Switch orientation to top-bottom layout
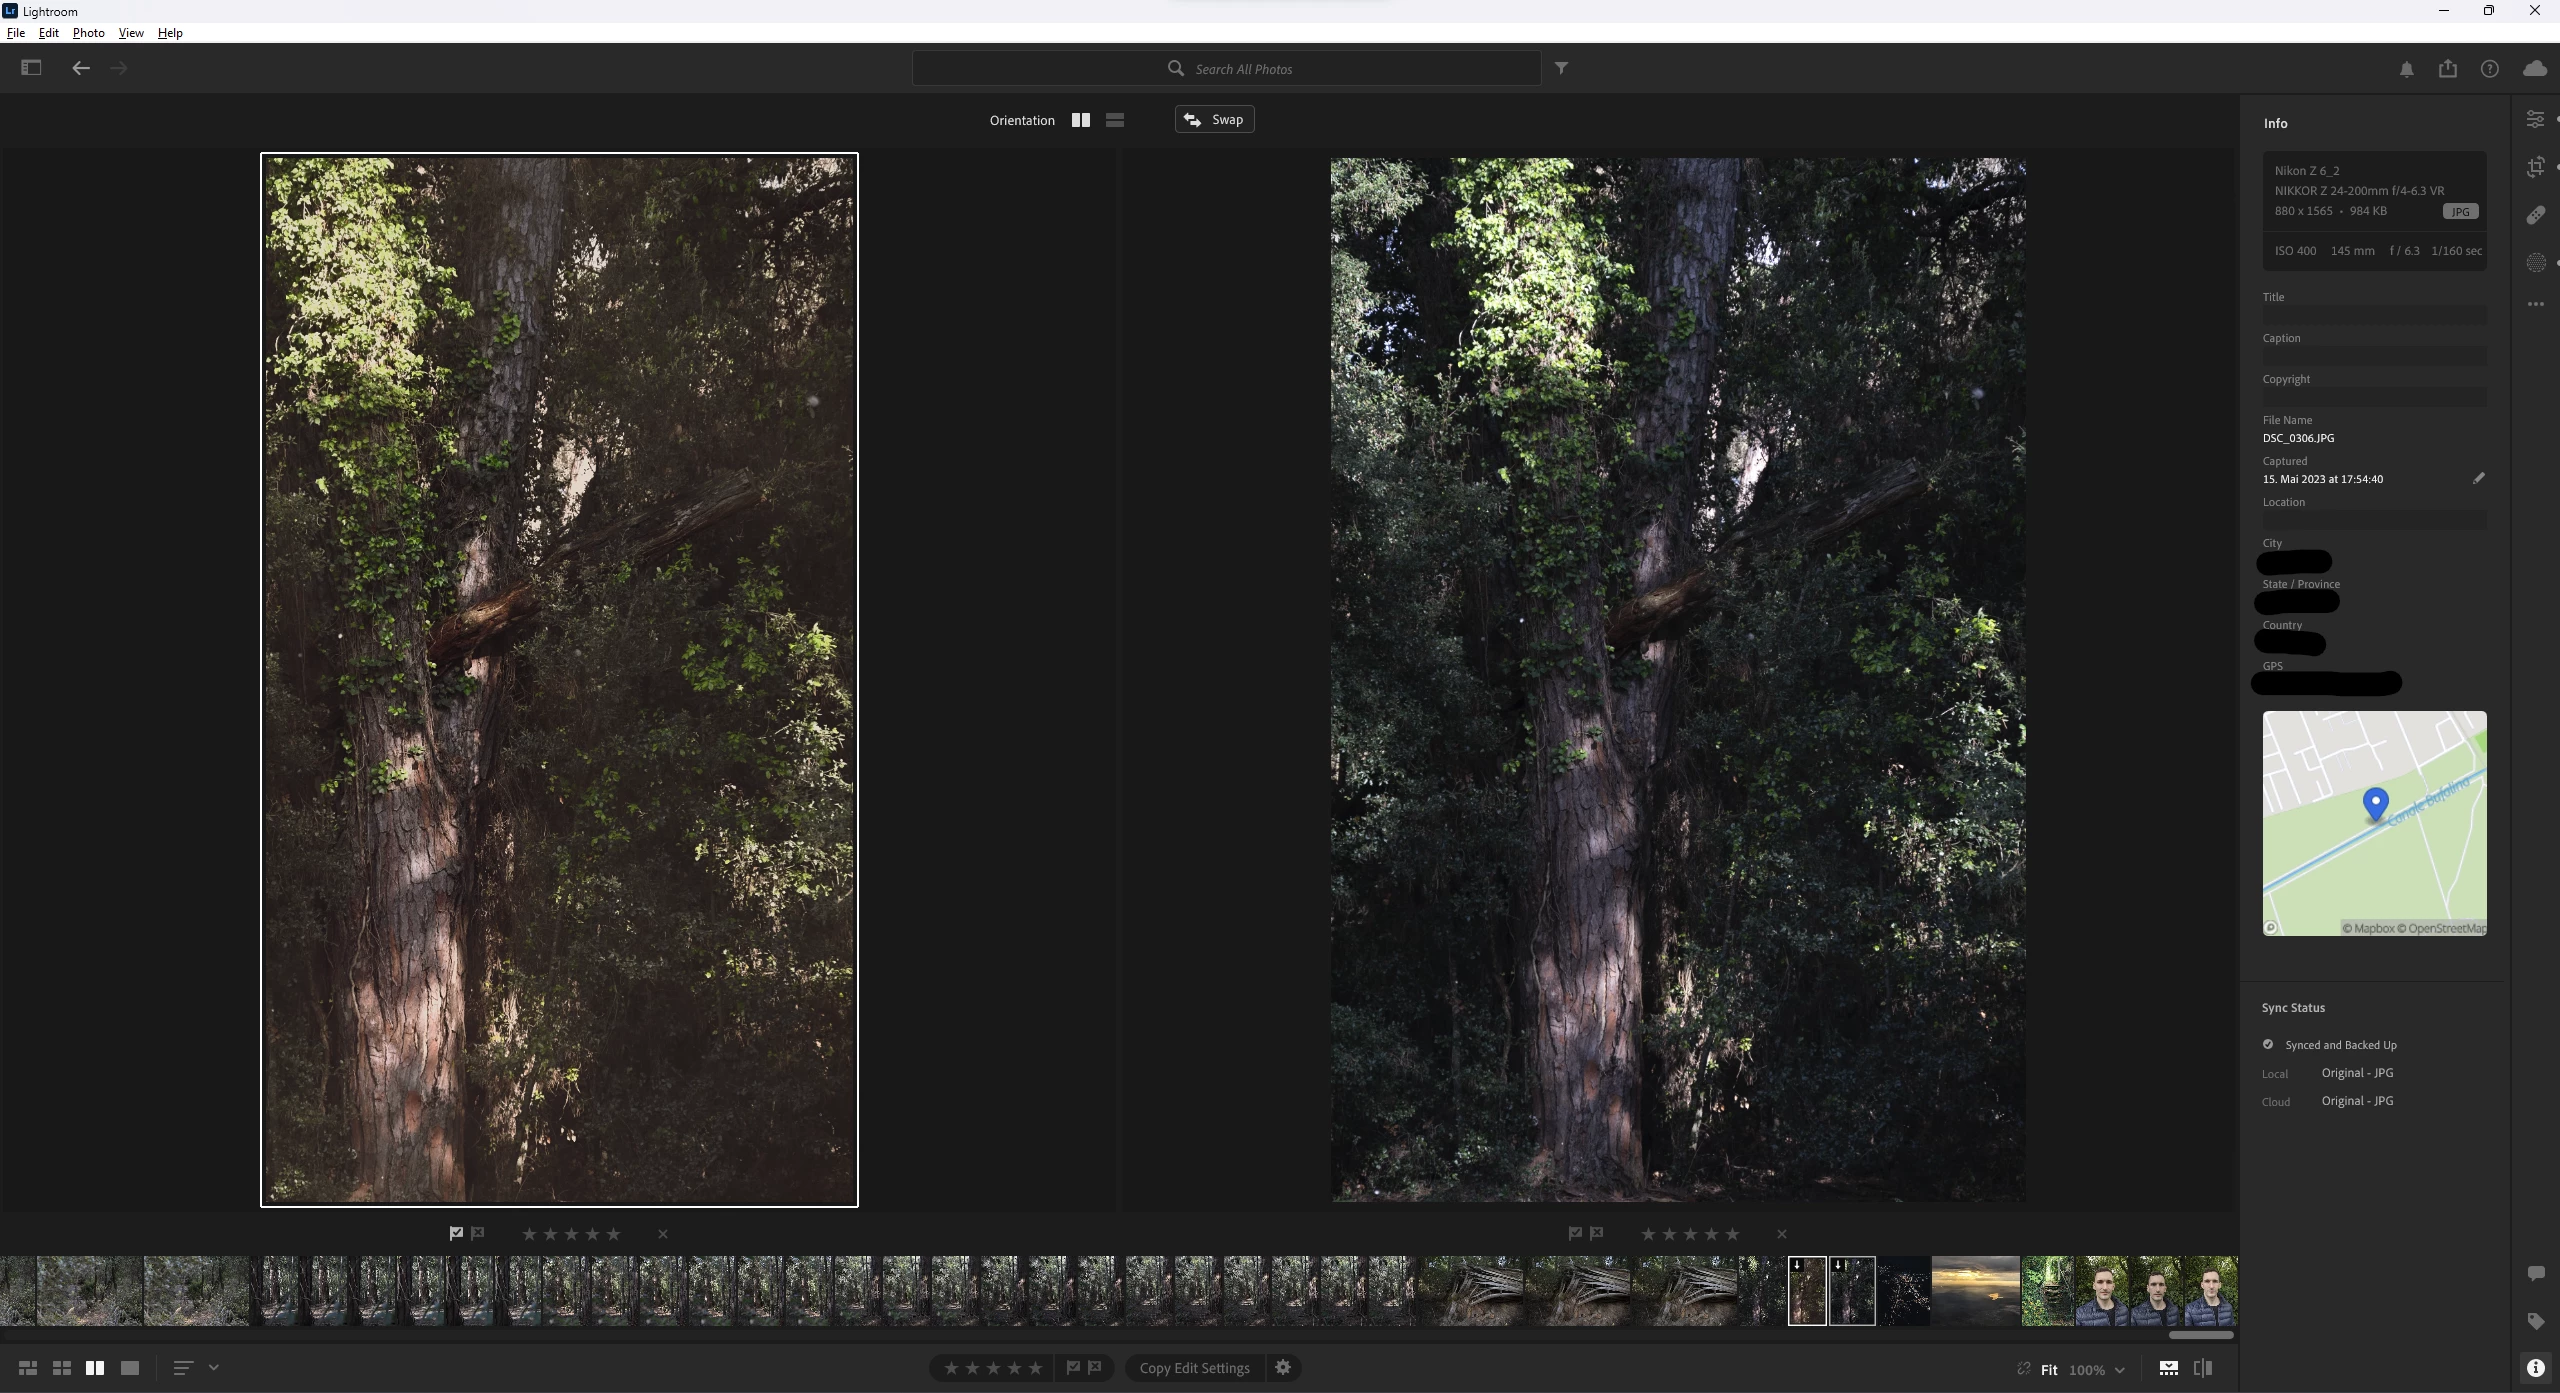Screen dimensions: 2560x1393 tap(1115, 120)
